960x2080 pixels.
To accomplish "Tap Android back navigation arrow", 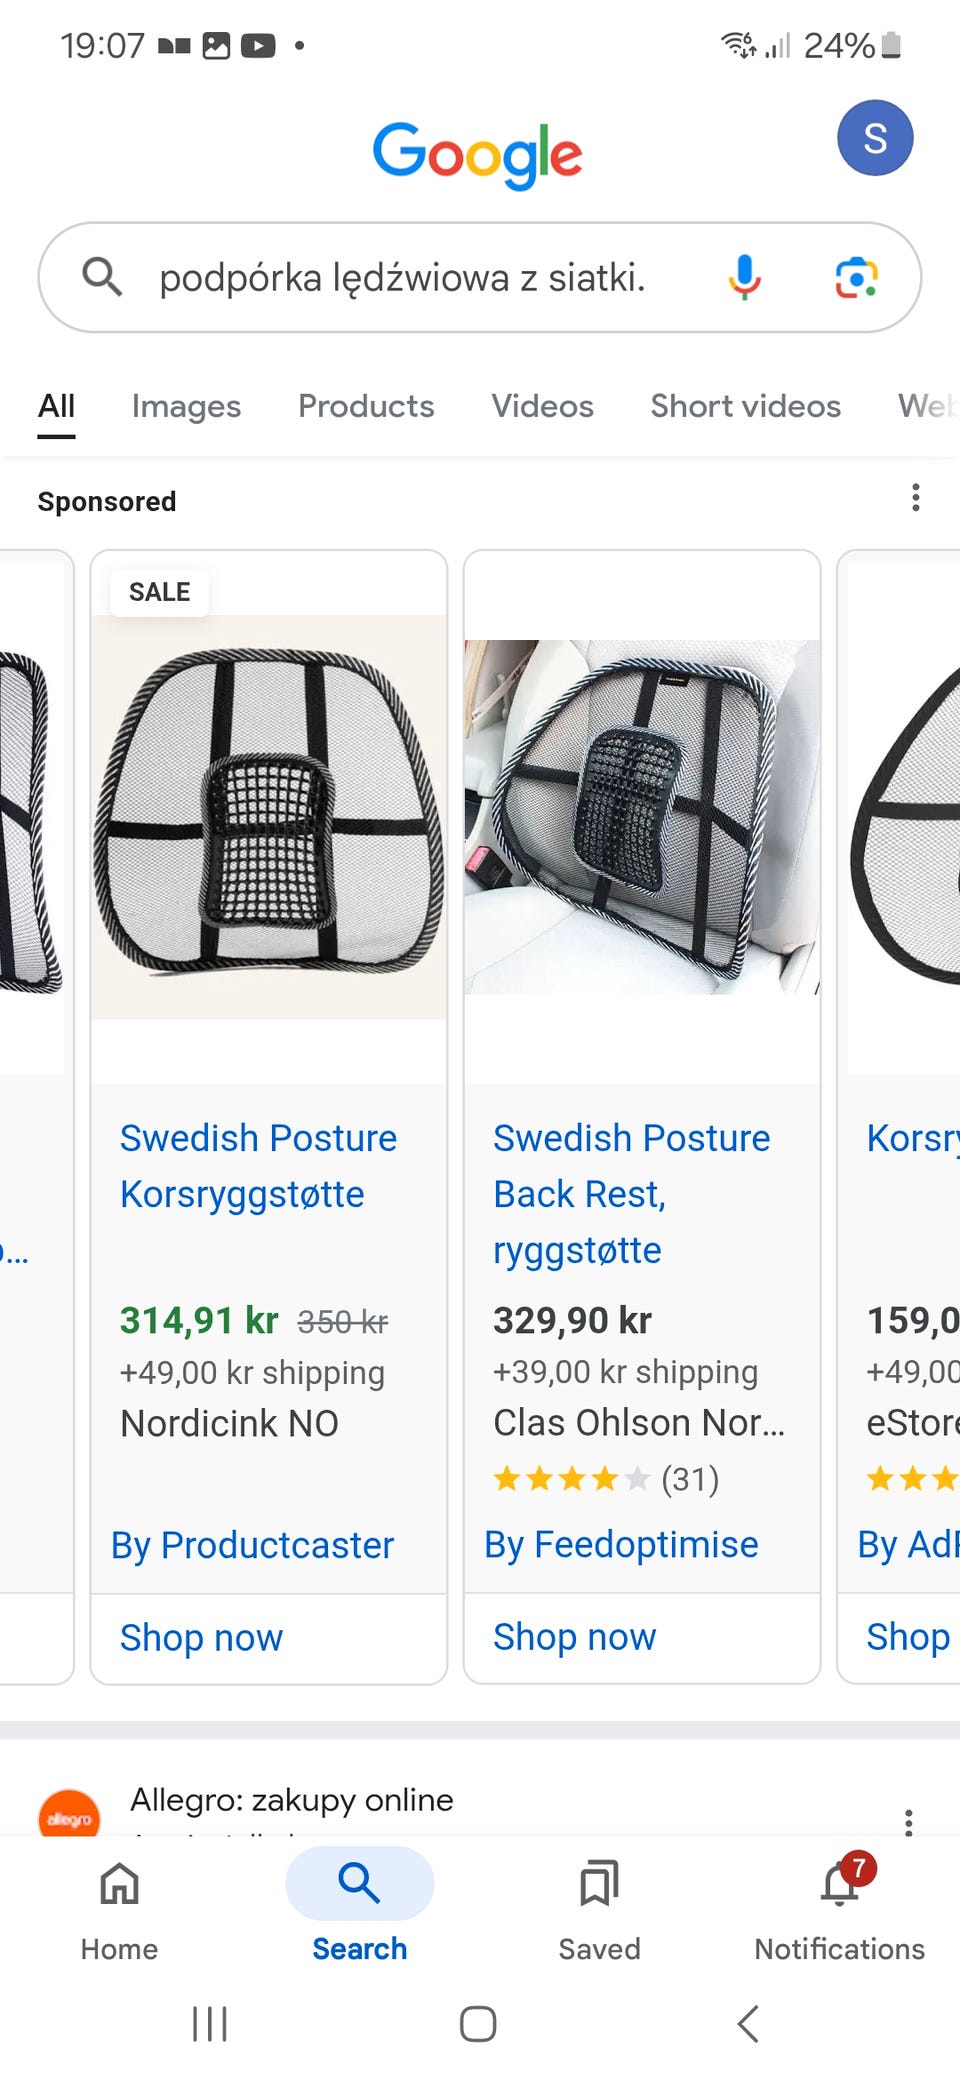I will pos(748,2023).
